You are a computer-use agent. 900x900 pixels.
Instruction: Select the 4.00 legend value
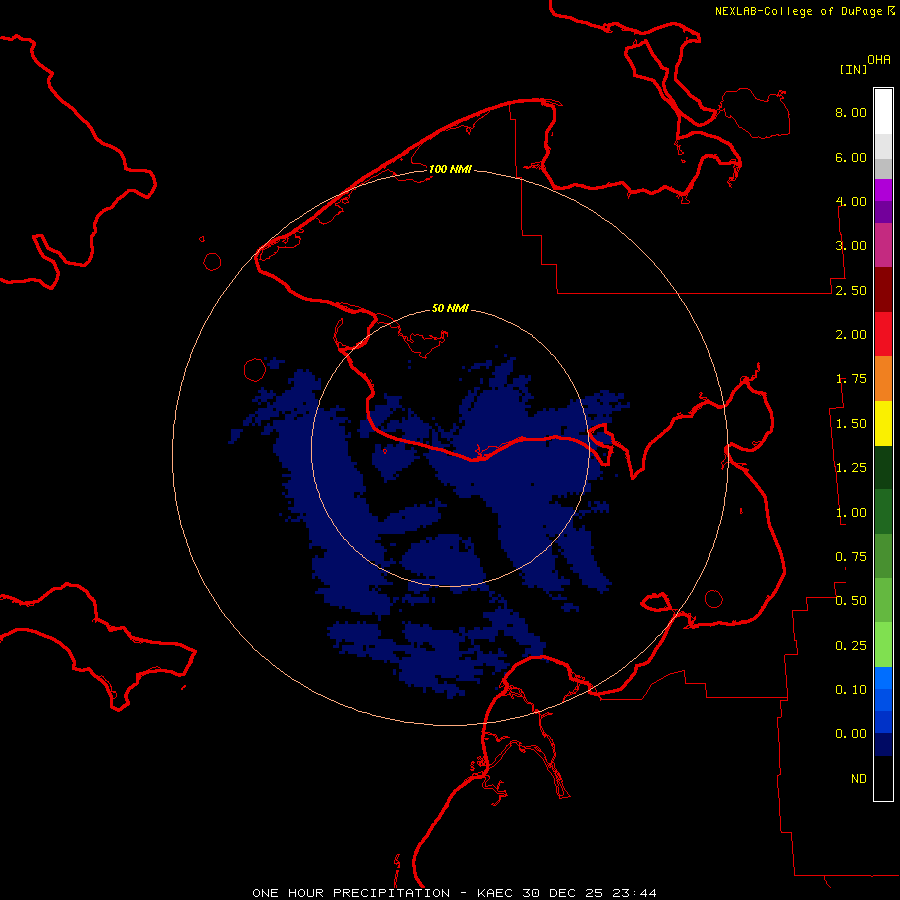click(x=851, y=201)
